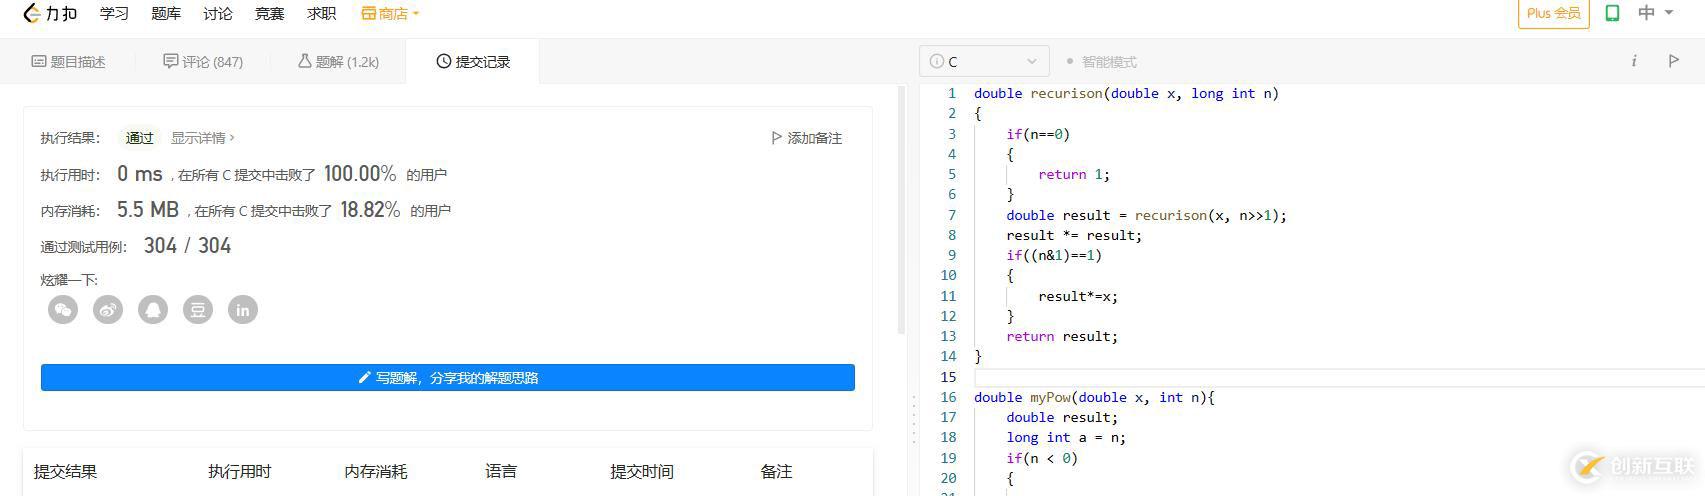This screenshot has width=1705, height=496.
Task: Open 求职 in top navigation
Action: click(322, 13)
